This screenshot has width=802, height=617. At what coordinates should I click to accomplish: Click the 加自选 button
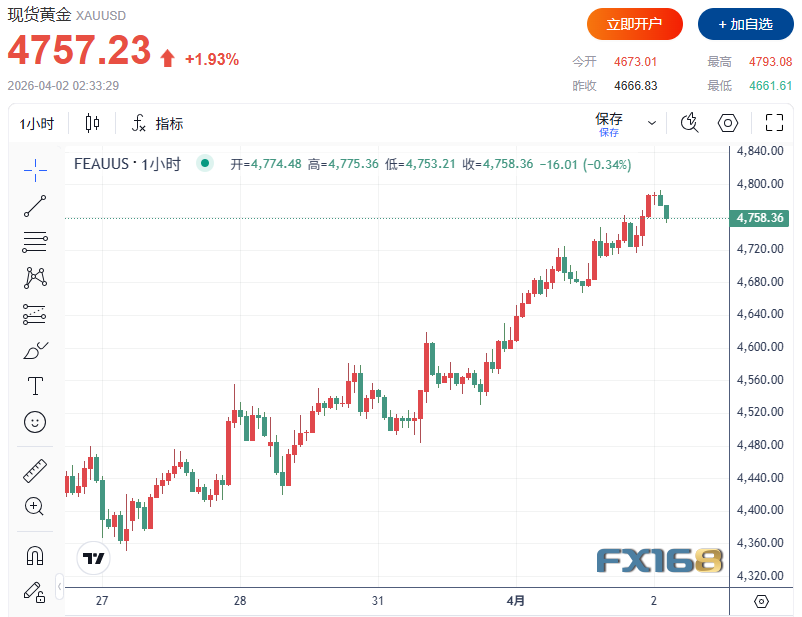coord(745,23)
